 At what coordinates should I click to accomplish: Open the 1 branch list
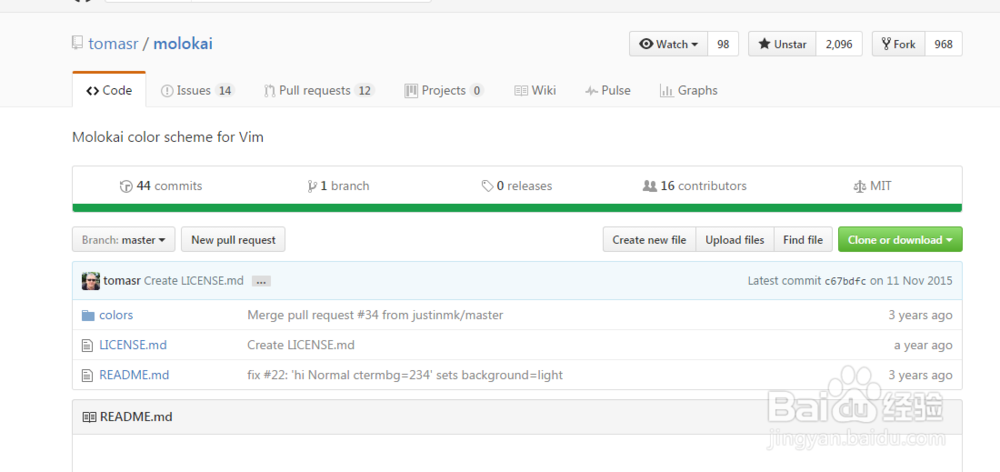point(338,186)
